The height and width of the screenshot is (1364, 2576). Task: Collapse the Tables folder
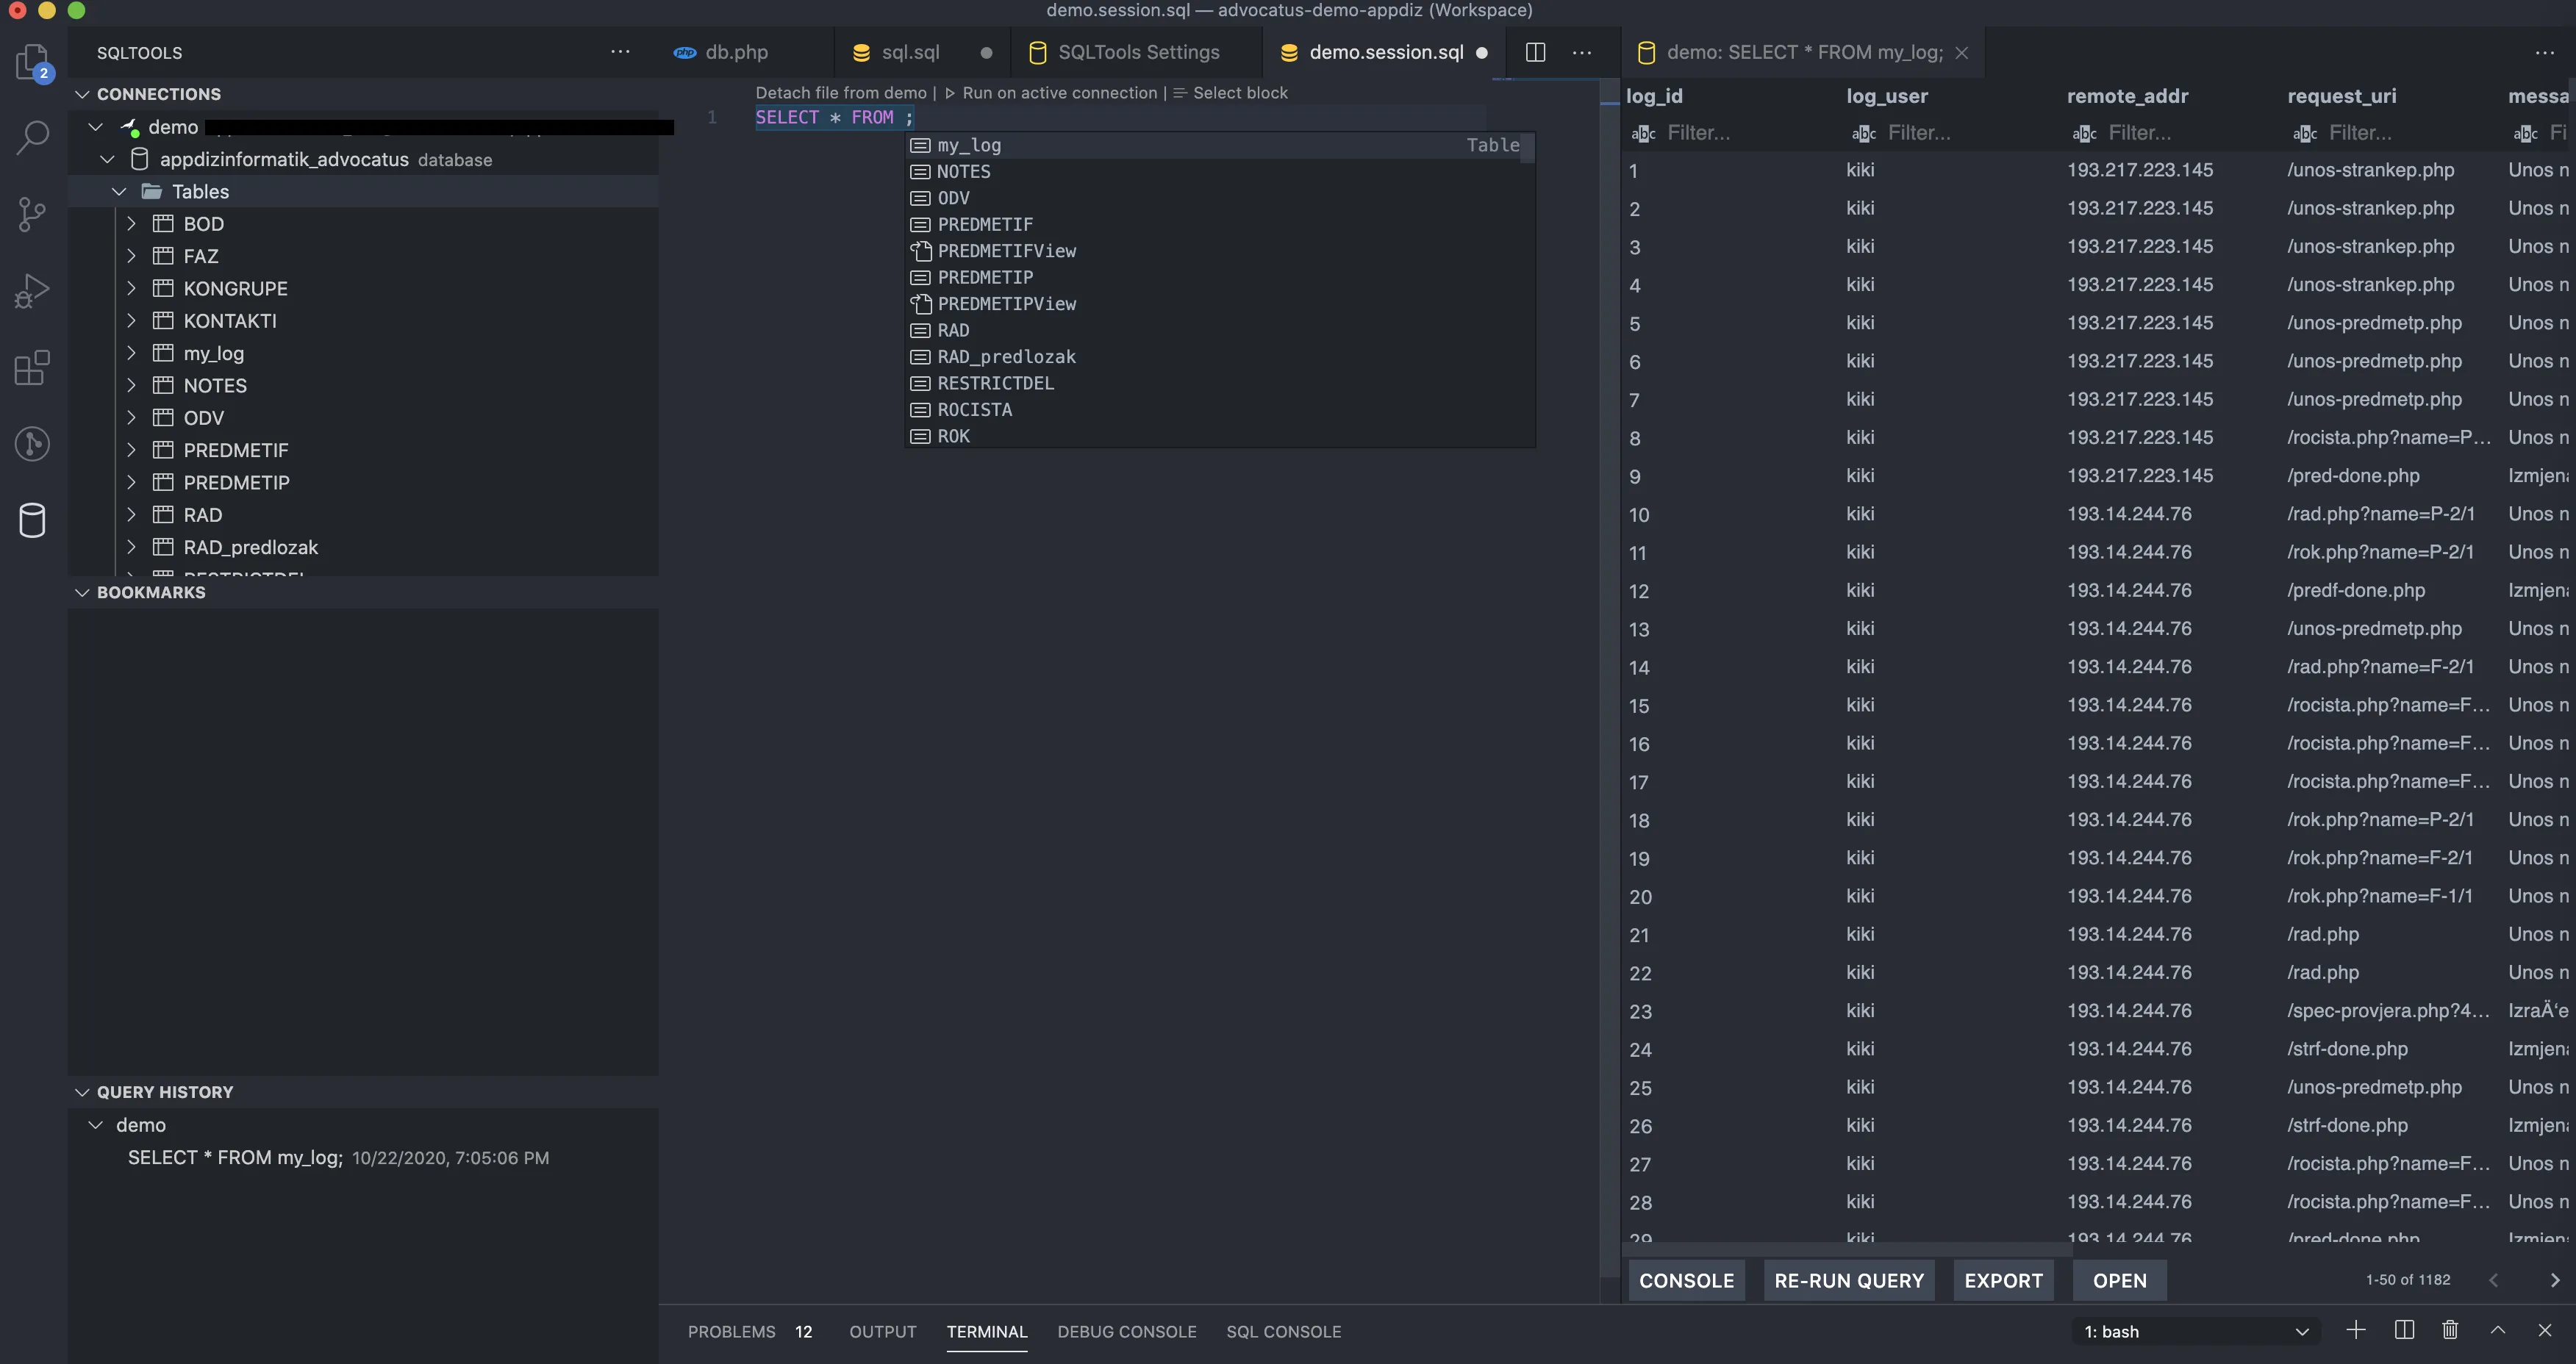119,191
